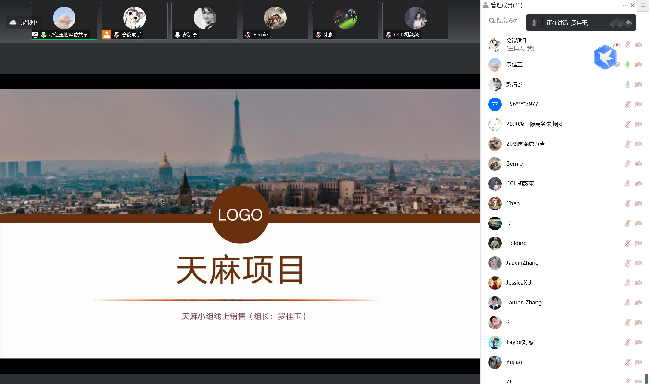Viewport: 650px width, 385px height.
Task: Toggle mic for the black-and-white portrait participant row
Action: 628,84
